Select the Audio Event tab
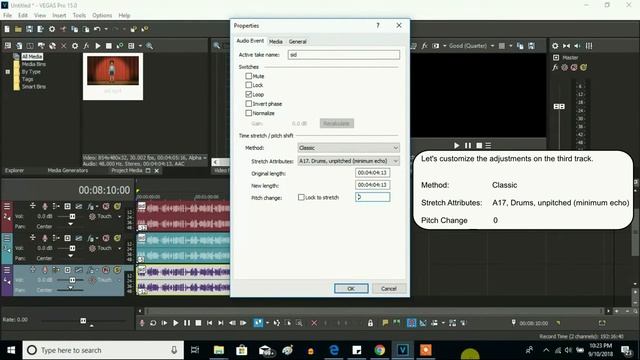This screenshot has width=640, height=360. click(x=250, y=41)
